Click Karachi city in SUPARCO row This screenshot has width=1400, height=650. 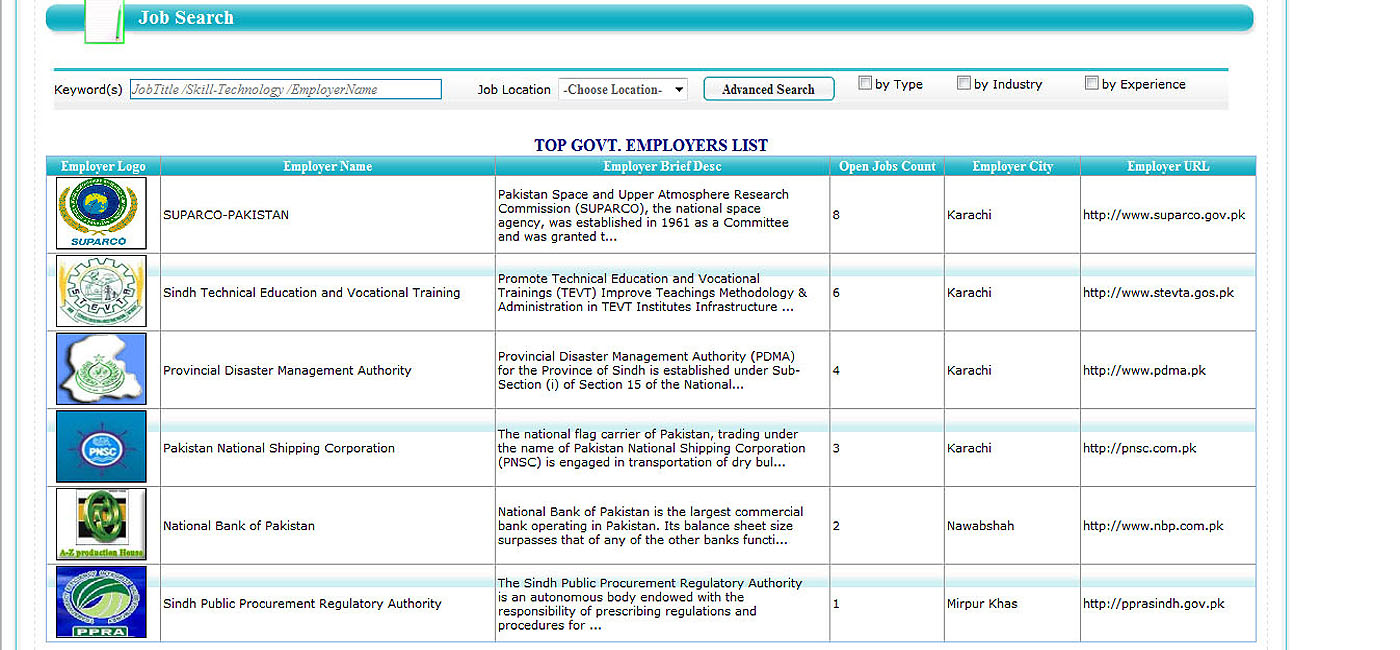pyautogui.click(x=969, y=215)
